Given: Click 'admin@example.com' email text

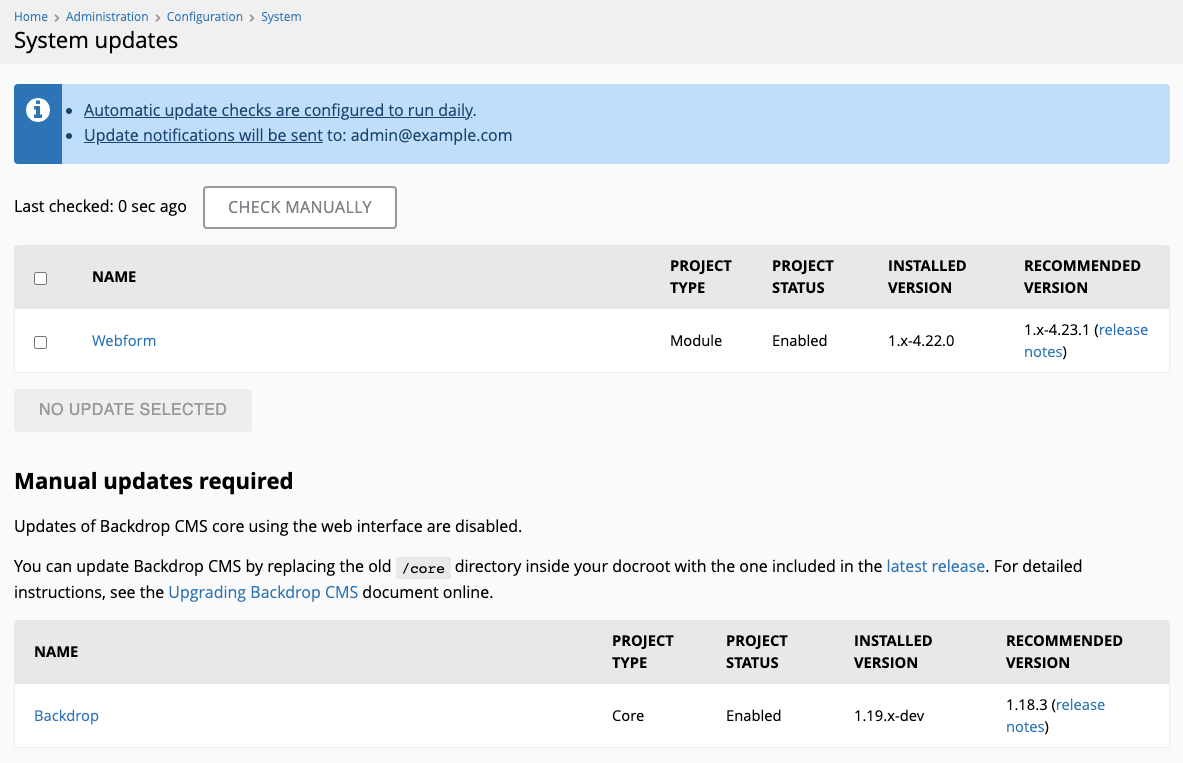Looking at the screenshot, I should pyautogui.click(x=432, y=135).
